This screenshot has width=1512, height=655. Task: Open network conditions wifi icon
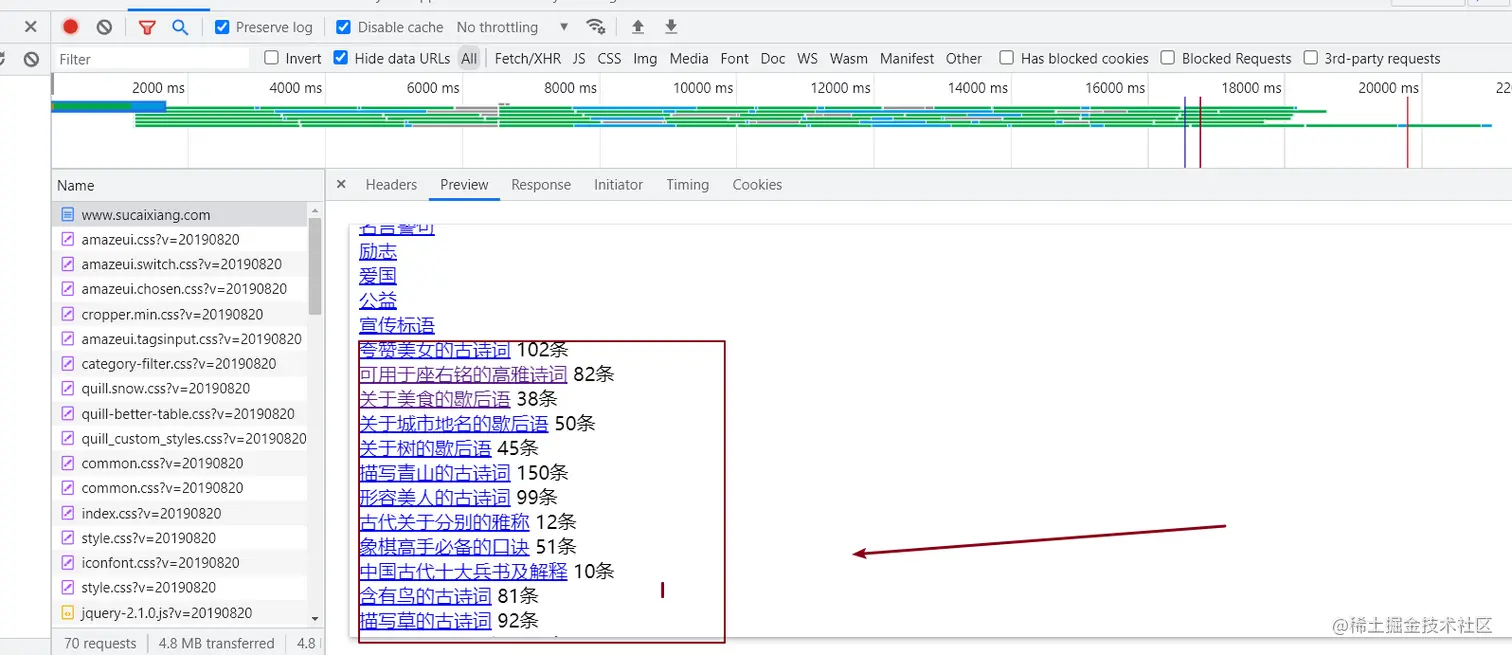(x=595, y=27)
